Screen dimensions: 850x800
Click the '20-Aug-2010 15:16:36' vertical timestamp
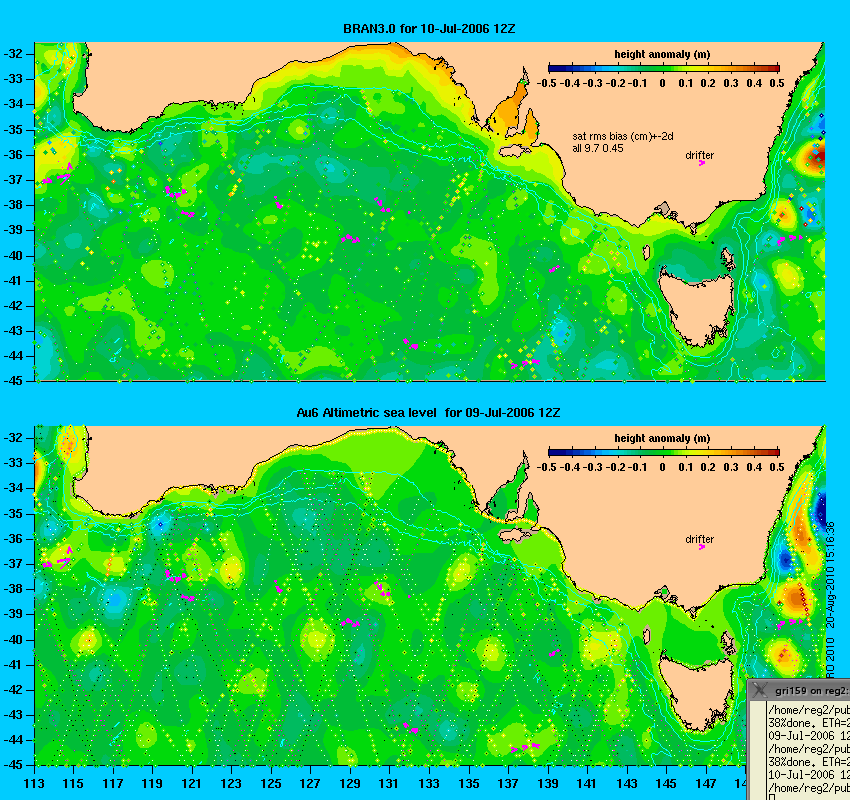click(830, 576)
